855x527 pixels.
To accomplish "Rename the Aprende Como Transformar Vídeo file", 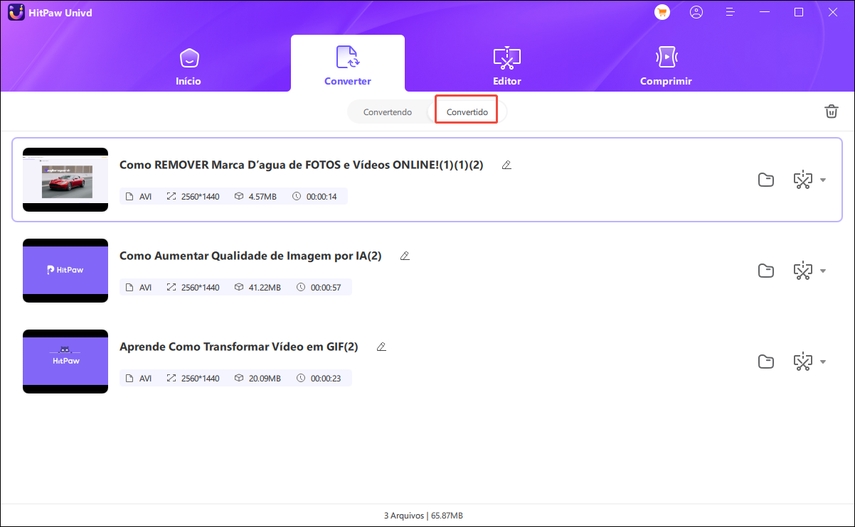I will 381,347.
